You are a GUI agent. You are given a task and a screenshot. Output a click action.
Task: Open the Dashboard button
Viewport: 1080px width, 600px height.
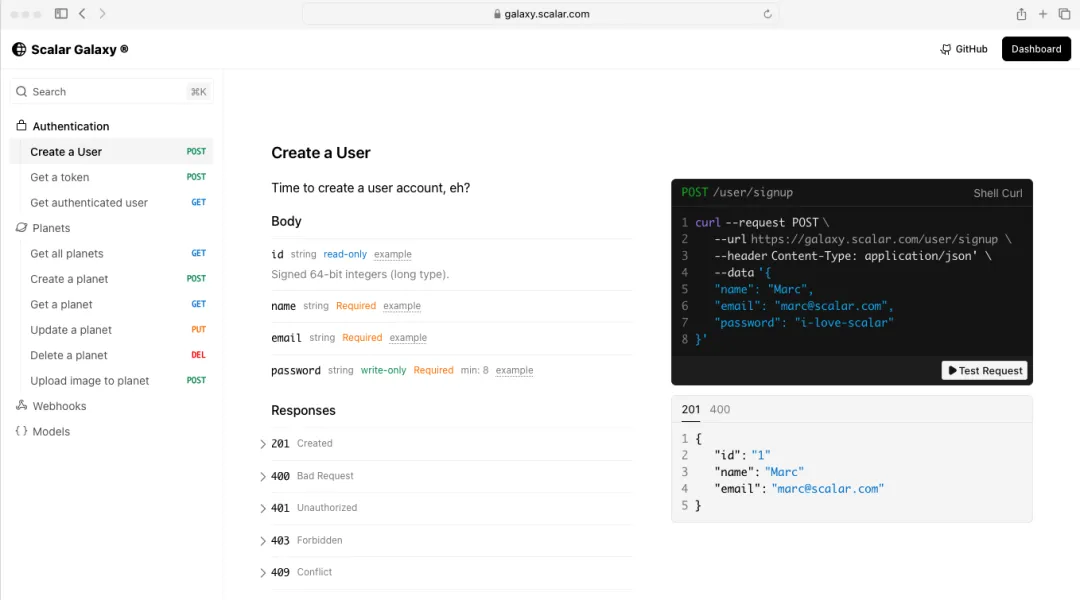[x=1036, y=49]
